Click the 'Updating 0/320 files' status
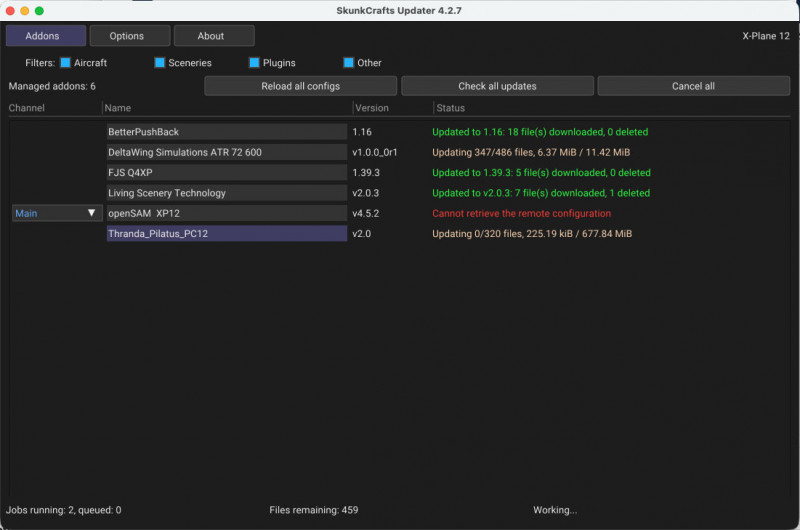This screenshot has width=800, height=530. pyautogui.click(x=532, y=234)
